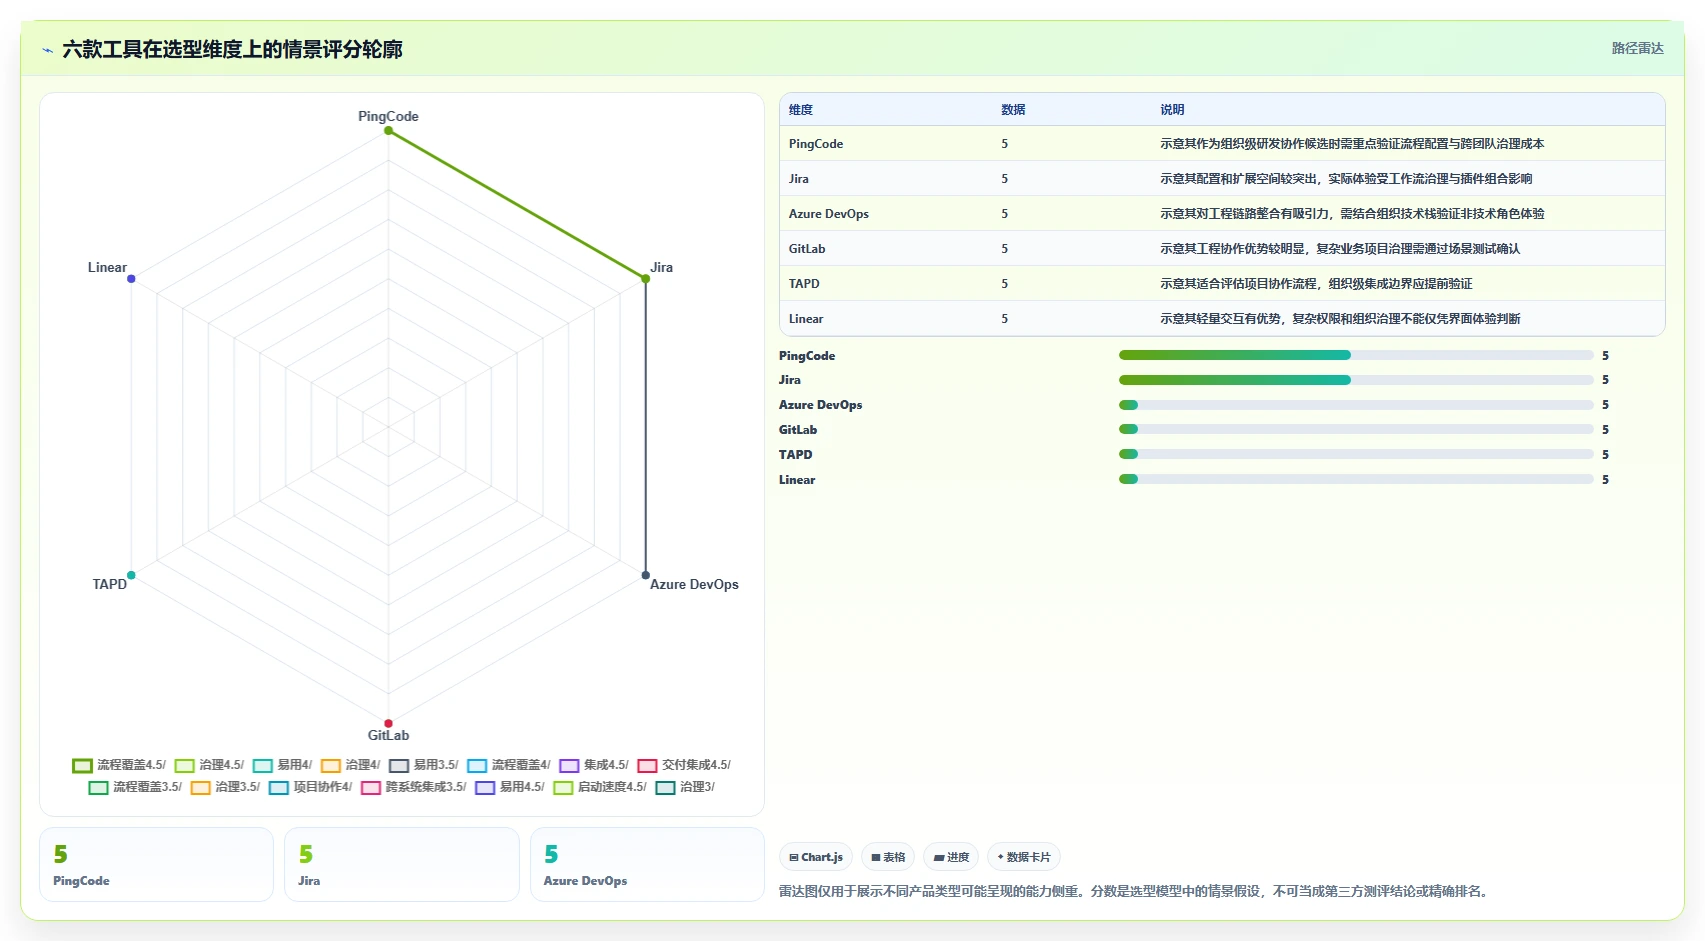The image size is (1705, 941).
Task: Click the blue 项目协作4/ legend swatch
Action: click(x=278, y=788)
